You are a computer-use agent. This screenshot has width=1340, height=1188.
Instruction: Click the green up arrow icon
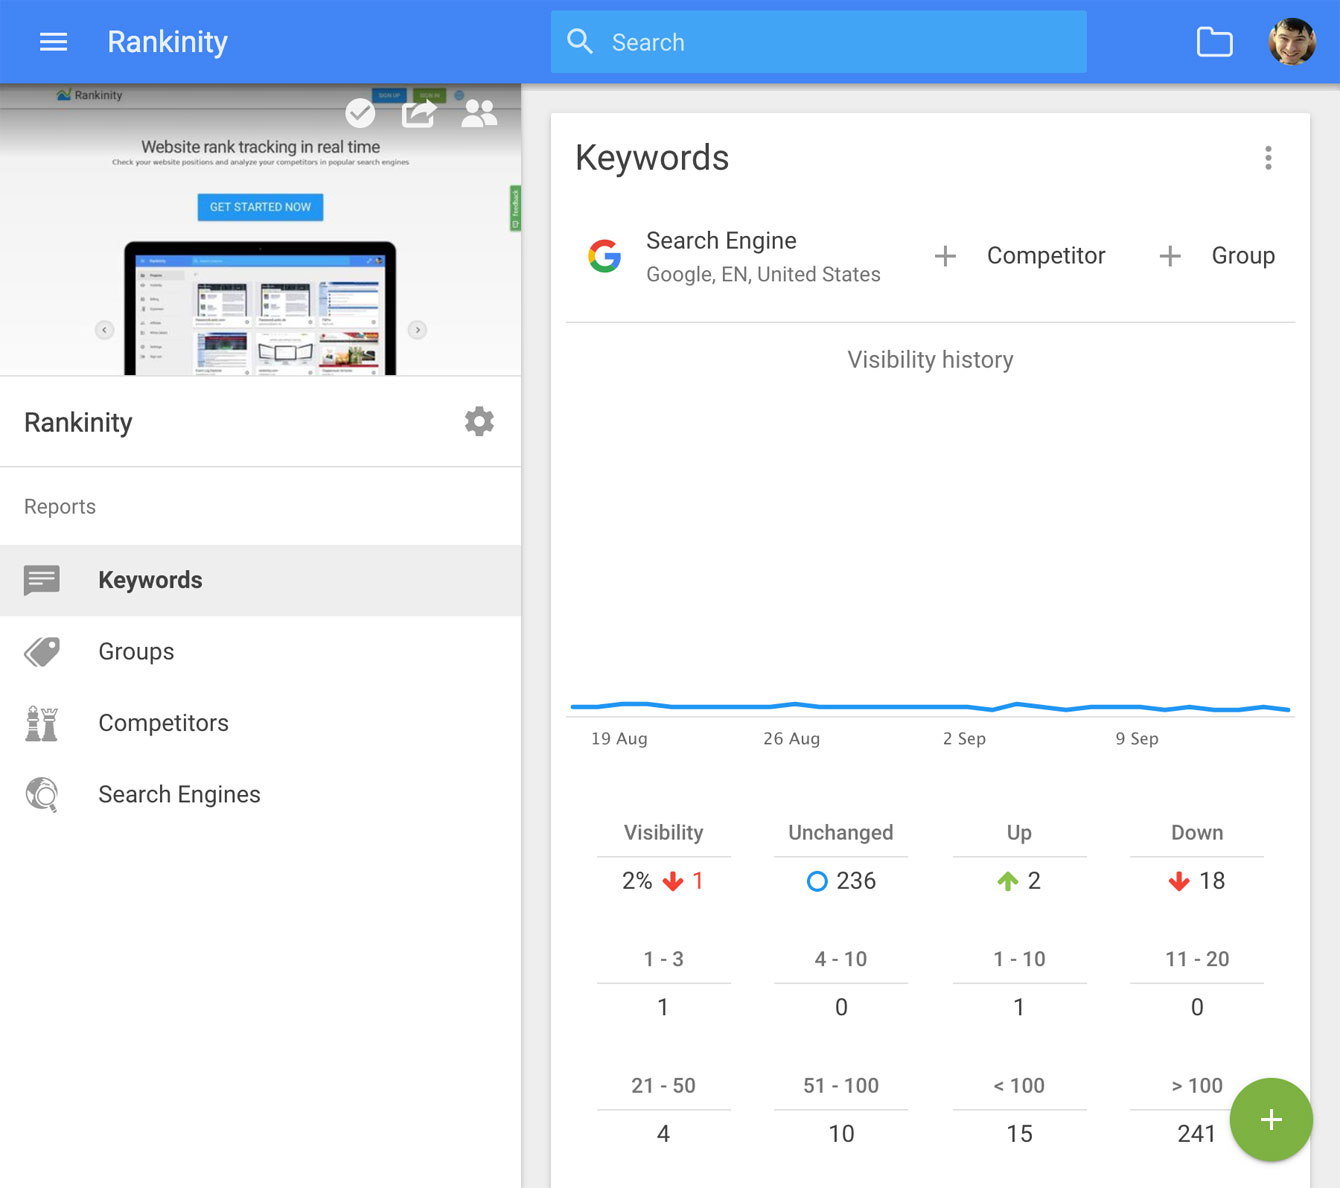pos(1008,881)
